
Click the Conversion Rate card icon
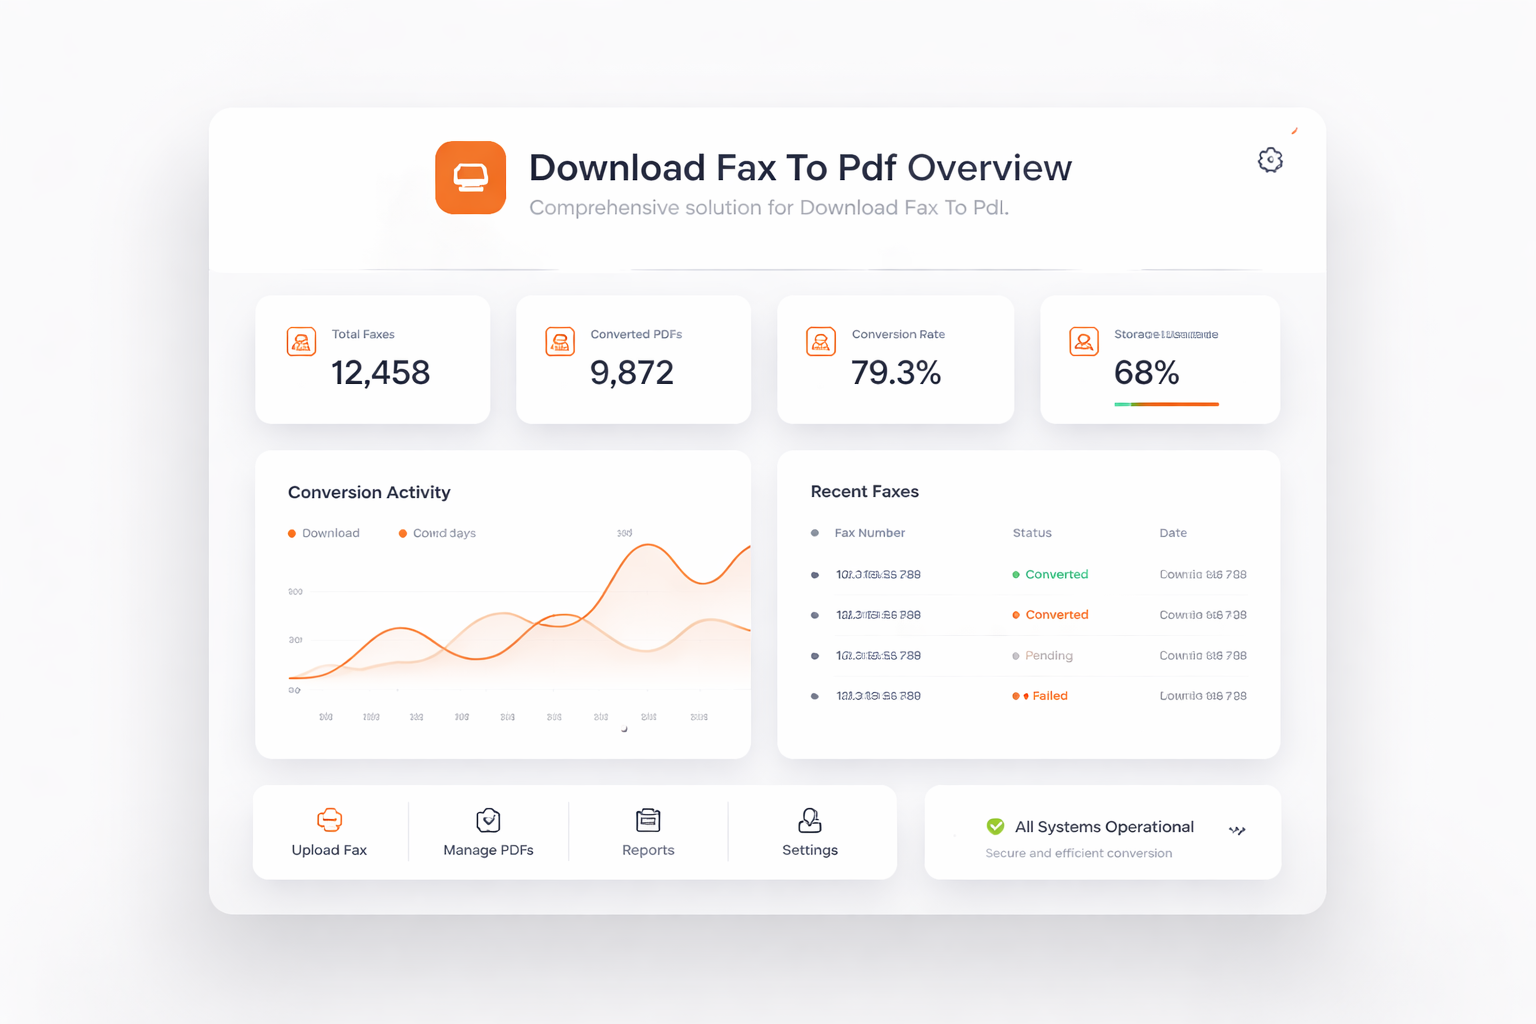tap(821, 342)
